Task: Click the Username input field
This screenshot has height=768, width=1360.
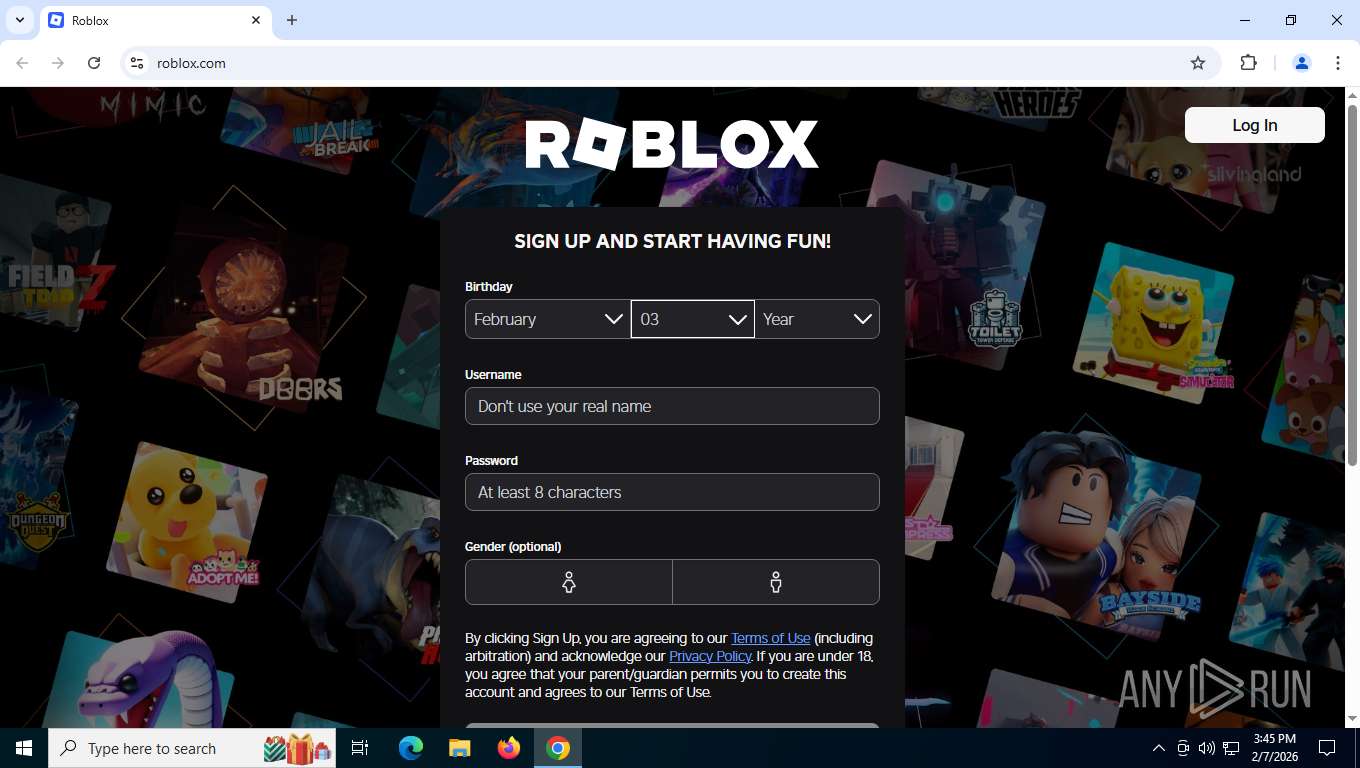Action: [672, 406]
